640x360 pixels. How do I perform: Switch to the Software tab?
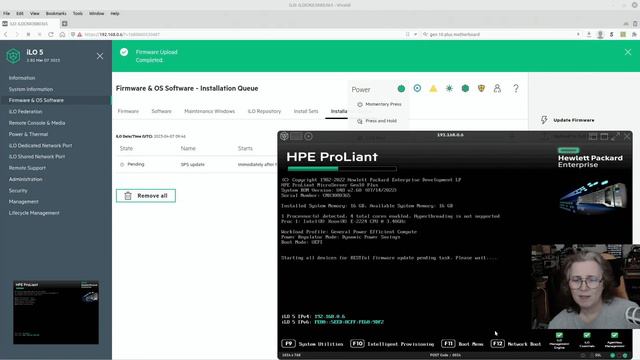coord(161,111)
